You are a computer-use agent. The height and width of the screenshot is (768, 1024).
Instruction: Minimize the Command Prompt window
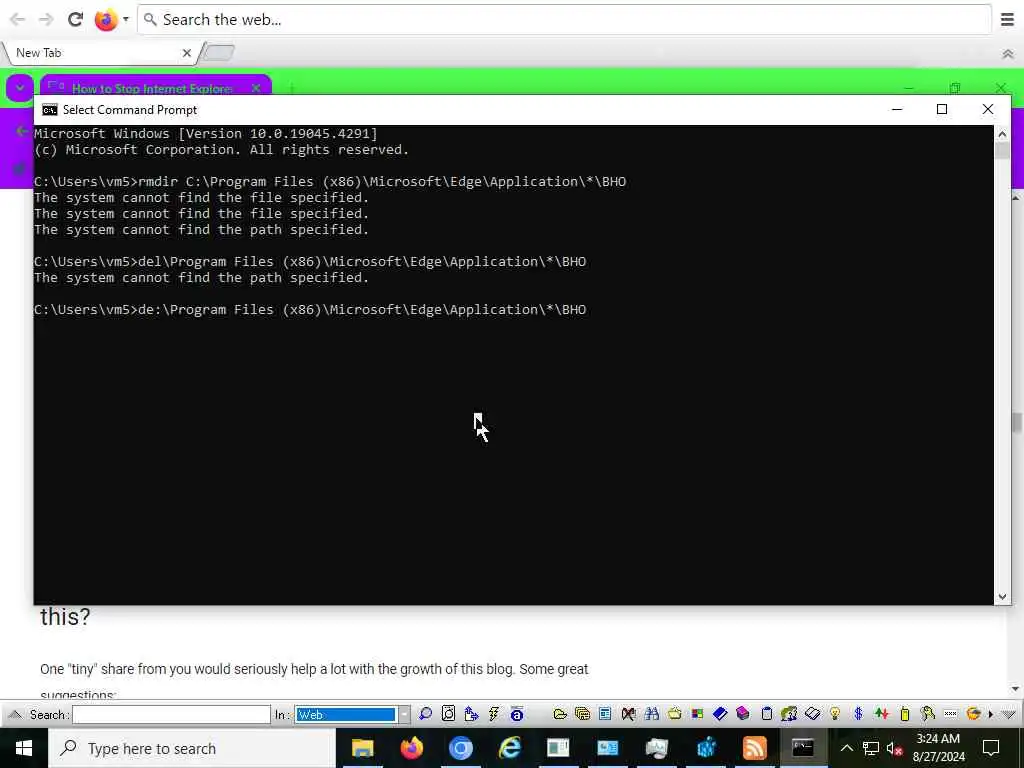pyautogui.click(x=897, y=109)
